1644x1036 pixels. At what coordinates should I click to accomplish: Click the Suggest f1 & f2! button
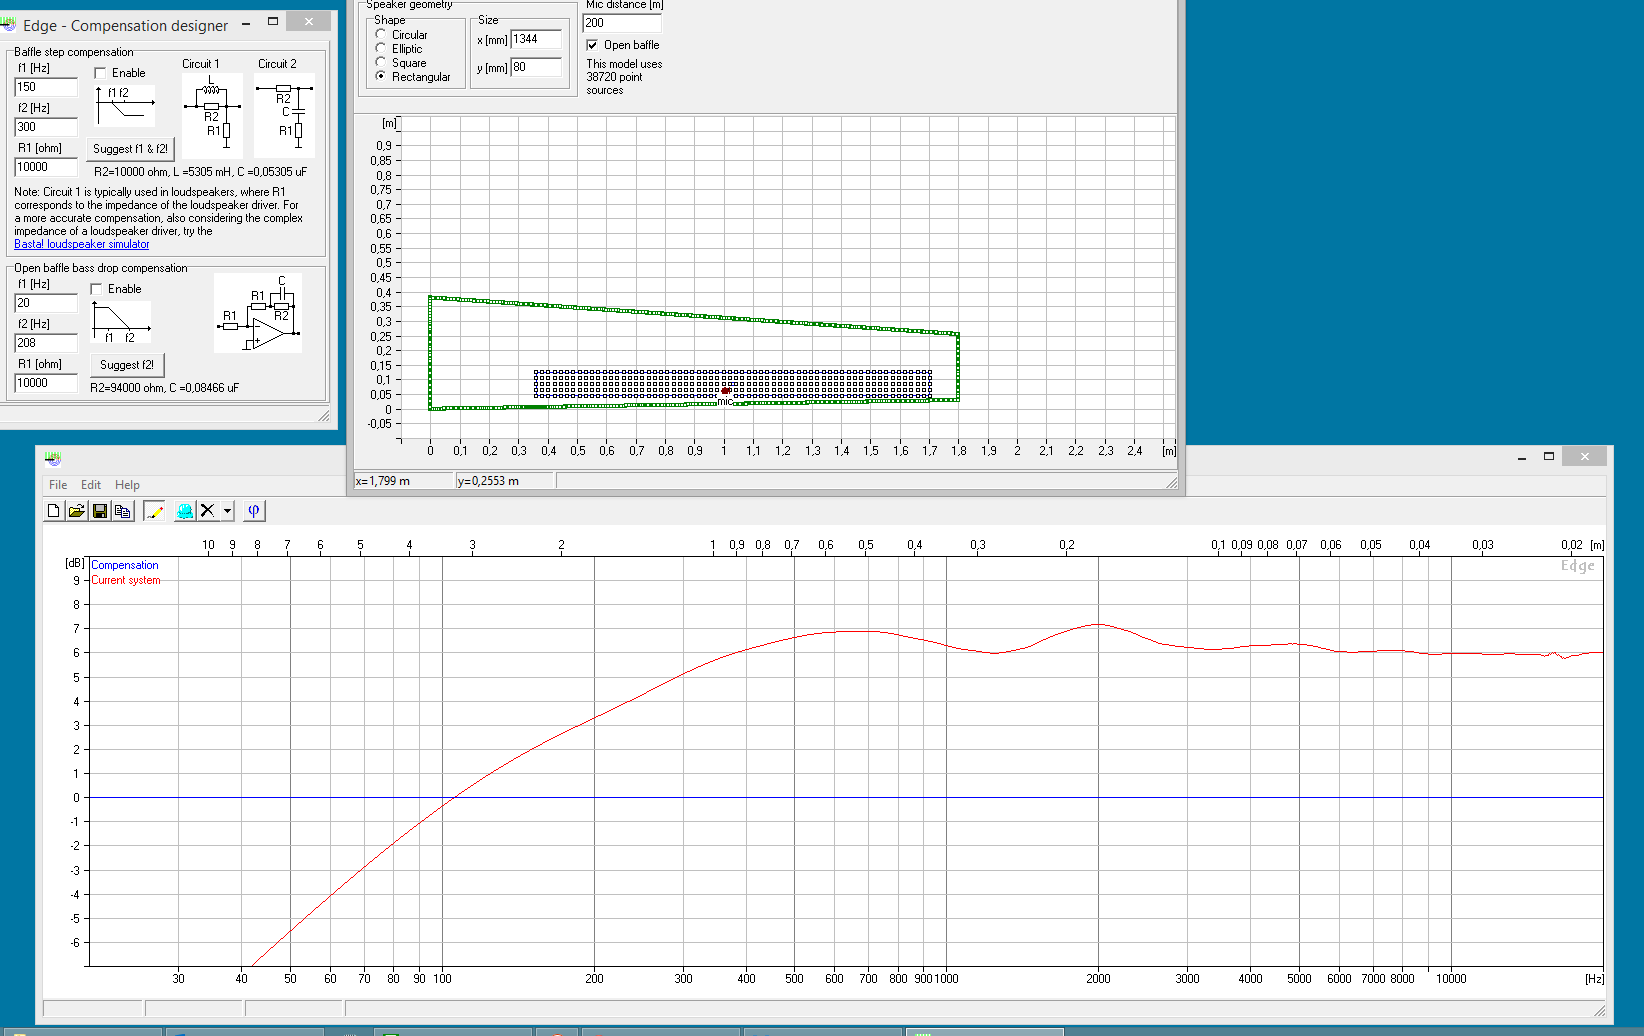130,149
